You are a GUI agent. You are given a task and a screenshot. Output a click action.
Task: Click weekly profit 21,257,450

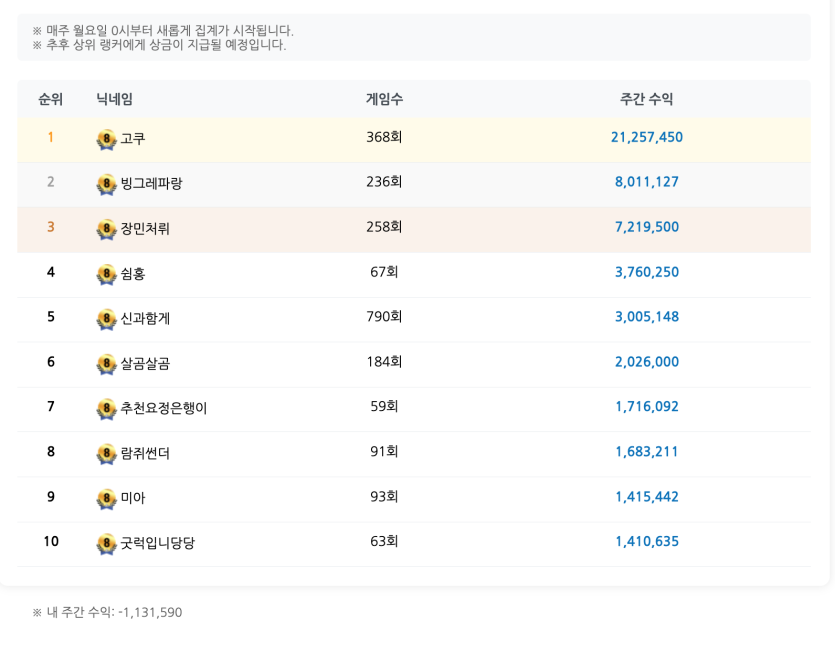point(646,137)
